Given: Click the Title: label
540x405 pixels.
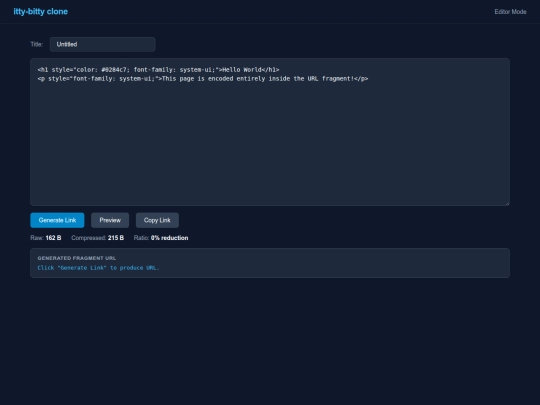Looking at the screenshot, I should 37,44.
